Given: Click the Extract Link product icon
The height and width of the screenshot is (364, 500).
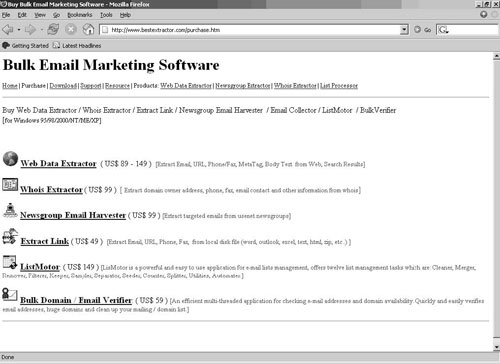Looking at the screenshot, I should tap(10, 236).
